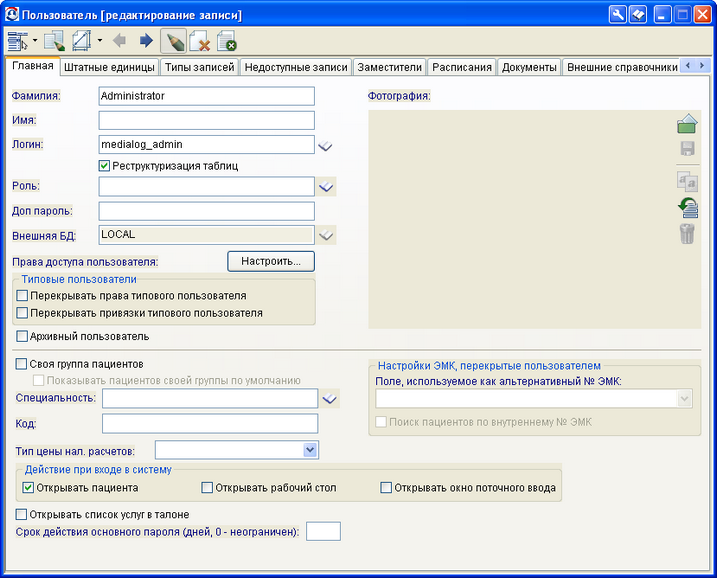The height and width of the screenshot is (578, 717).
Task: Enable Открывать список услуг в талоне
Action: [21, 514]
